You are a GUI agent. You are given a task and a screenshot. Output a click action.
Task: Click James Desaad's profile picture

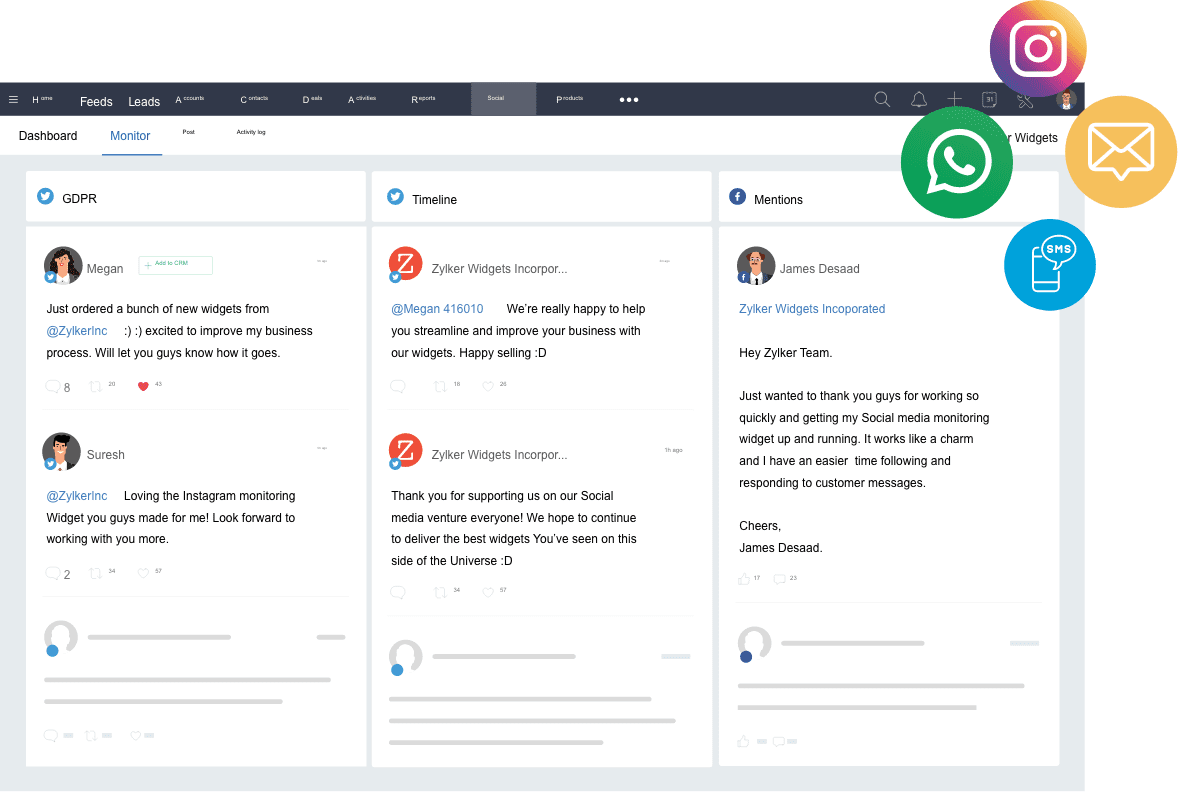756,265
